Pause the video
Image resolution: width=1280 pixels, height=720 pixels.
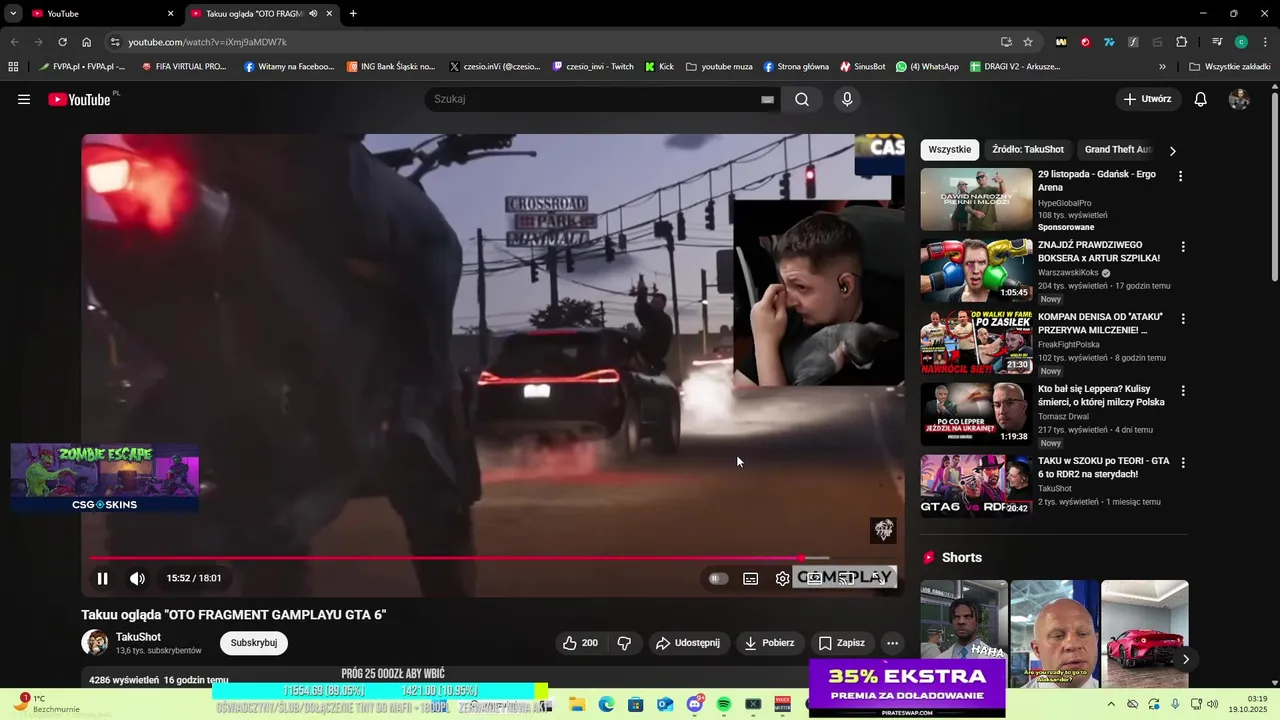(102, 578)
